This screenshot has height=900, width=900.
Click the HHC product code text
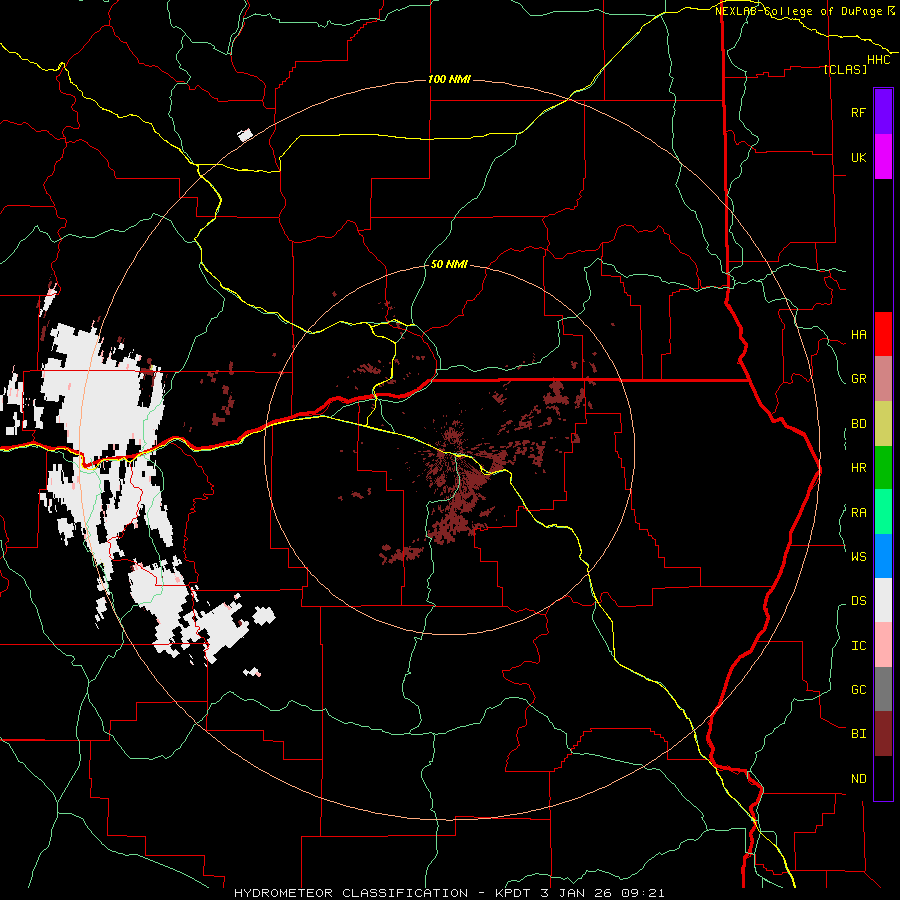click(x=879, y=60)
